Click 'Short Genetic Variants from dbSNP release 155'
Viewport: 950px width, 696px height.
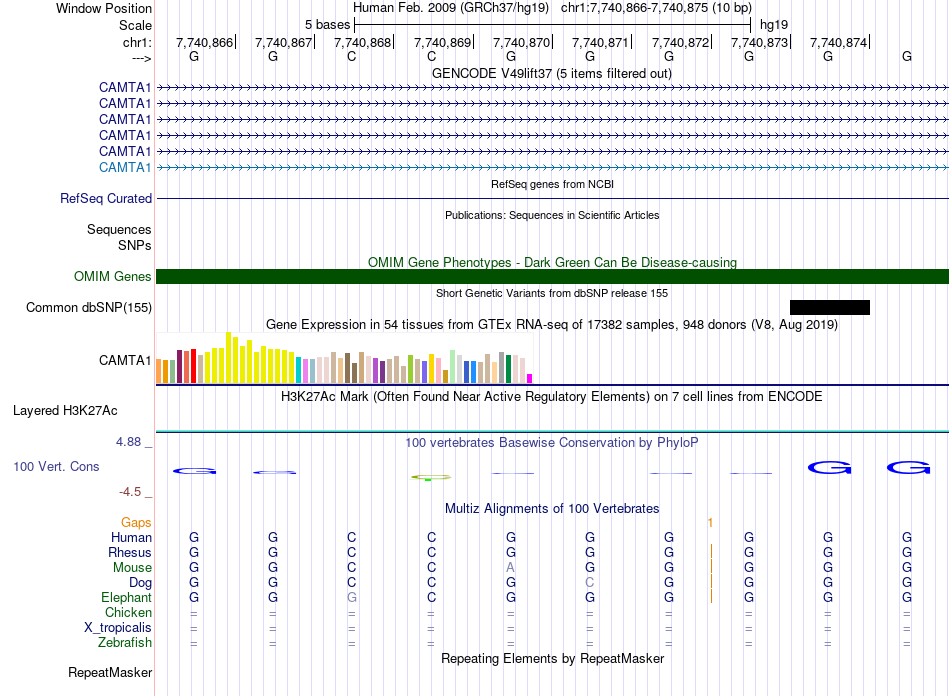(x=552, y=293)
